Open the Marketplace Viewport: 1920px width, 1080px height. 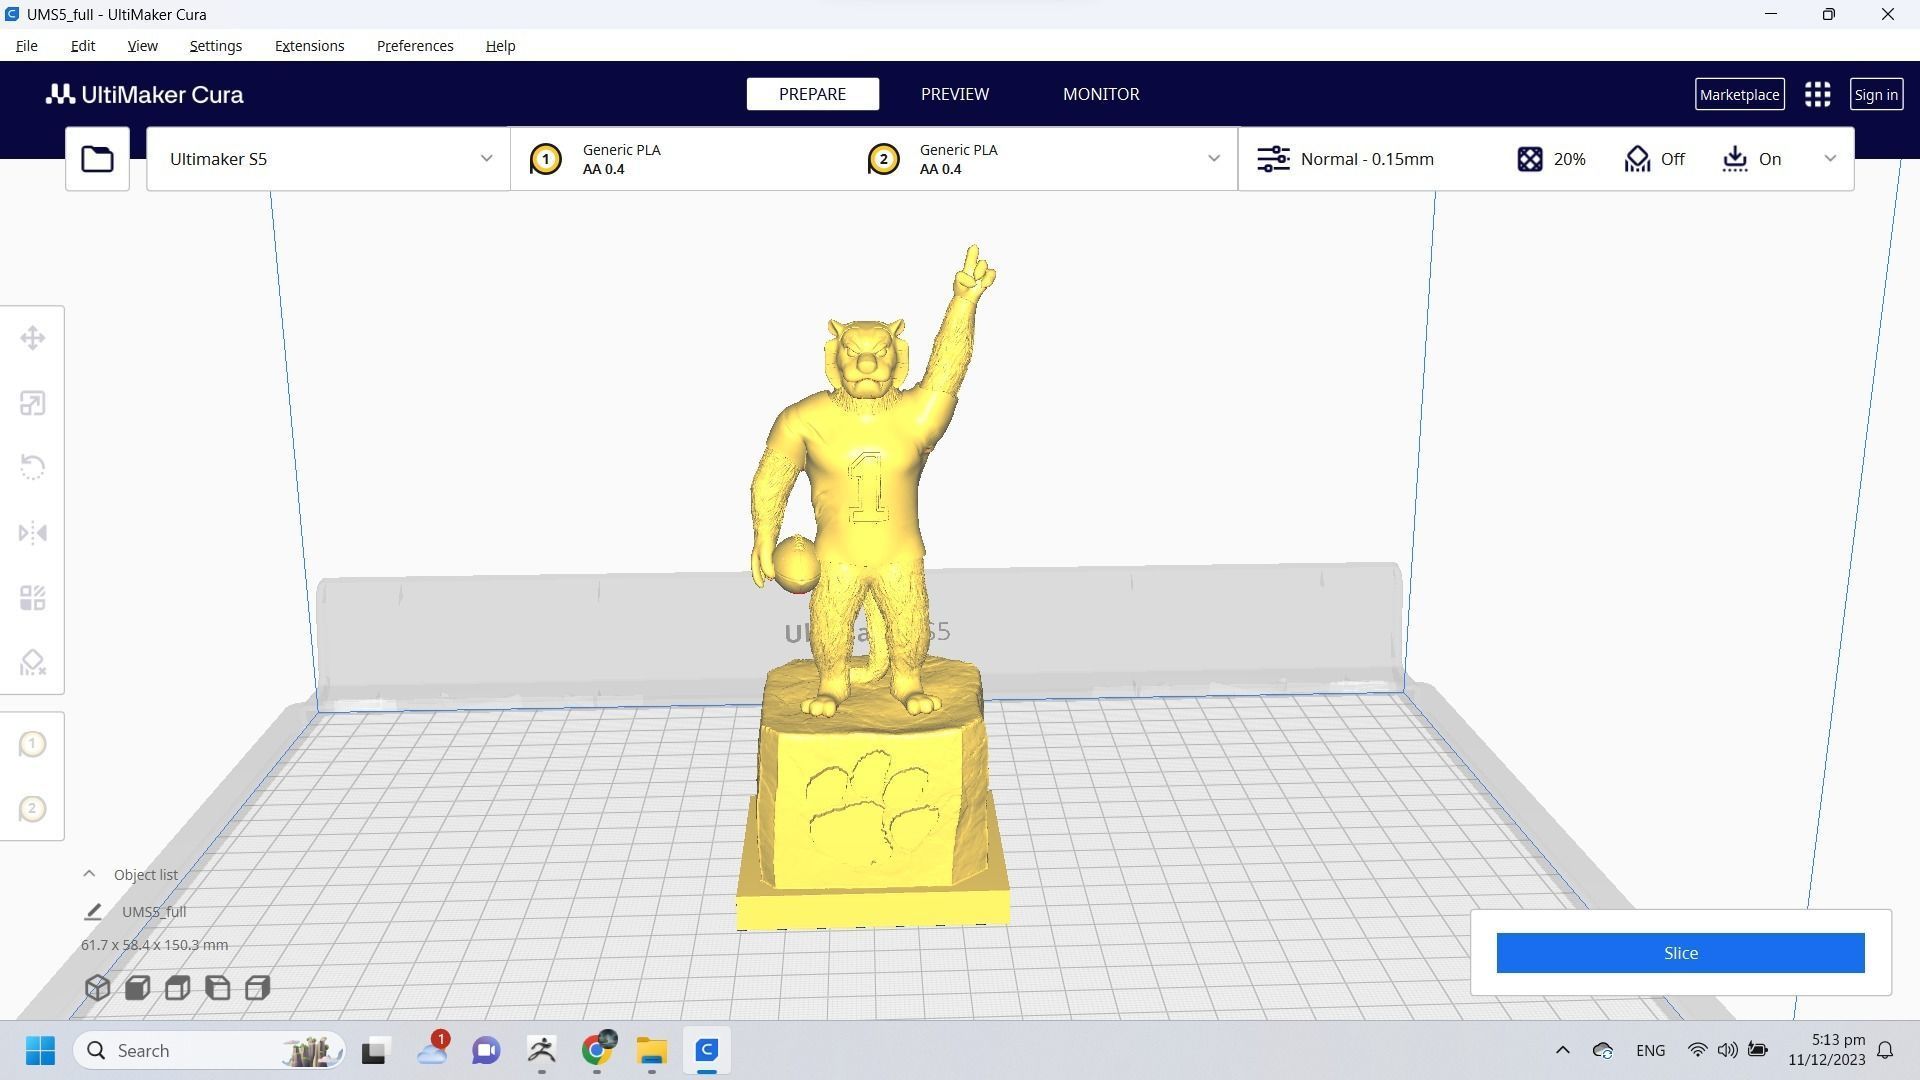pyautogui.click(x=1739, y=95)
